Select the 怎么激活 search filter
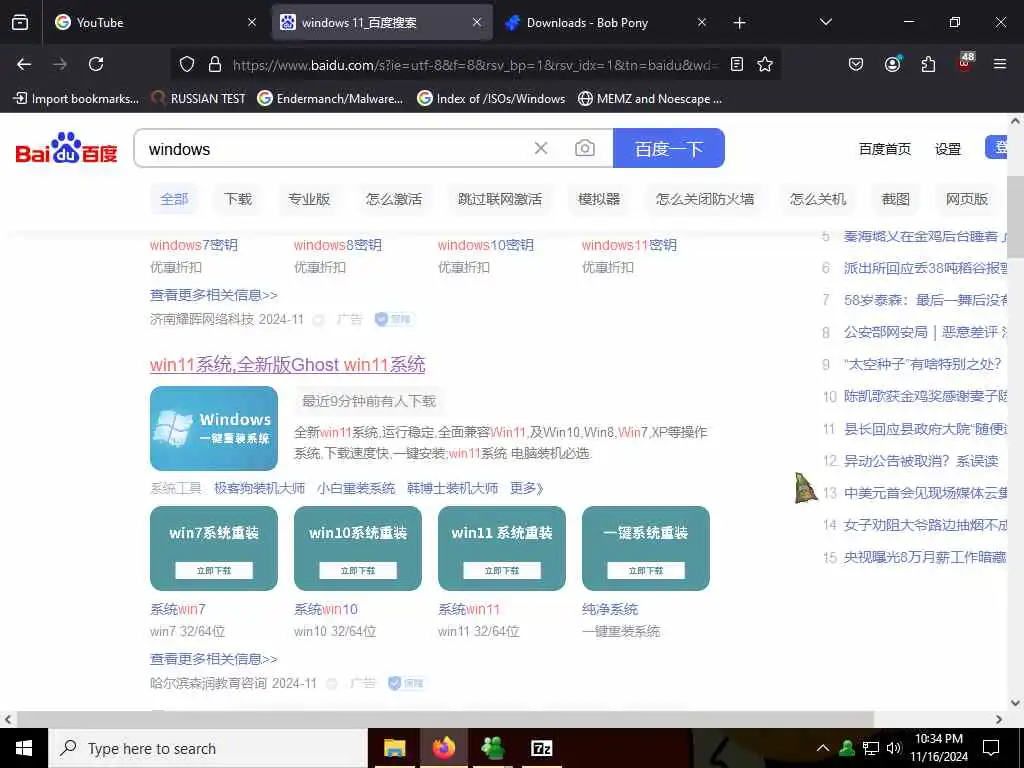Screen dimensions: 1024x768 tap(394, 199)
